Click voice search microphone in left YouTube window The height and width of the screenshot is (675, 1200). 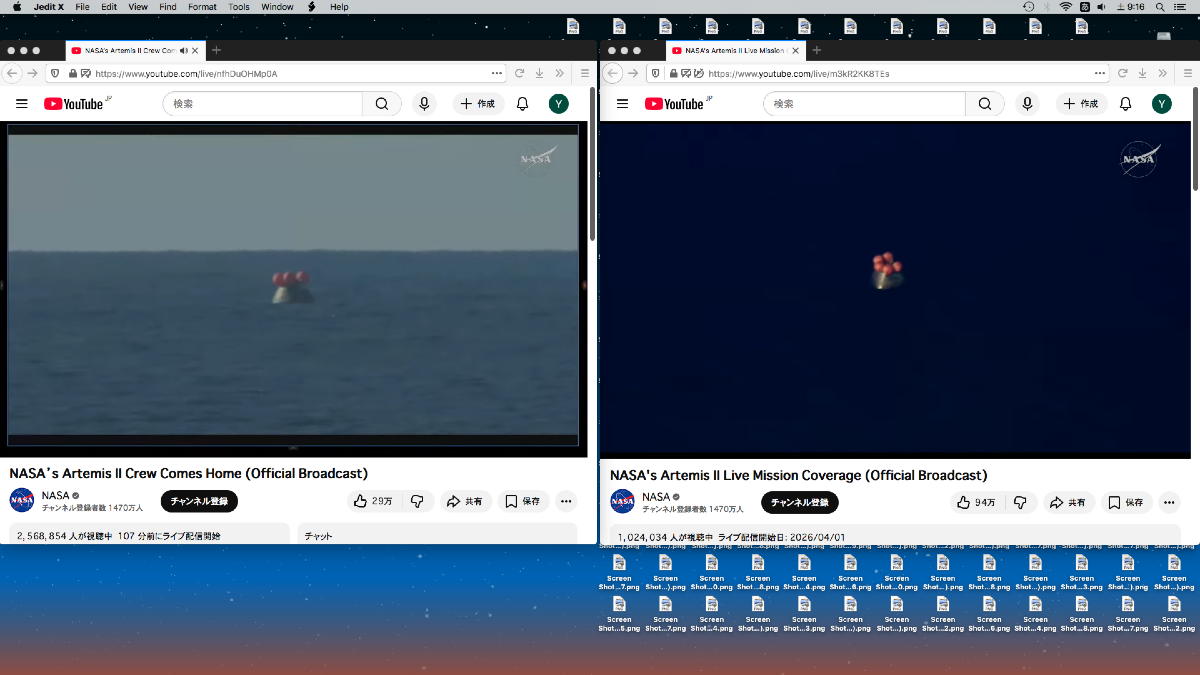click(425, 104)
